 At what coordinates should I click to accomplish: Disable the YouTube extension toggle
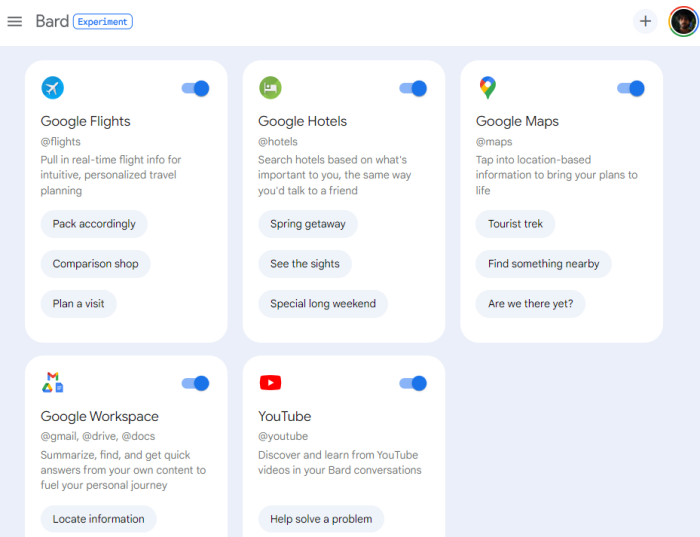pyautogui.click(x=413, y=383)
